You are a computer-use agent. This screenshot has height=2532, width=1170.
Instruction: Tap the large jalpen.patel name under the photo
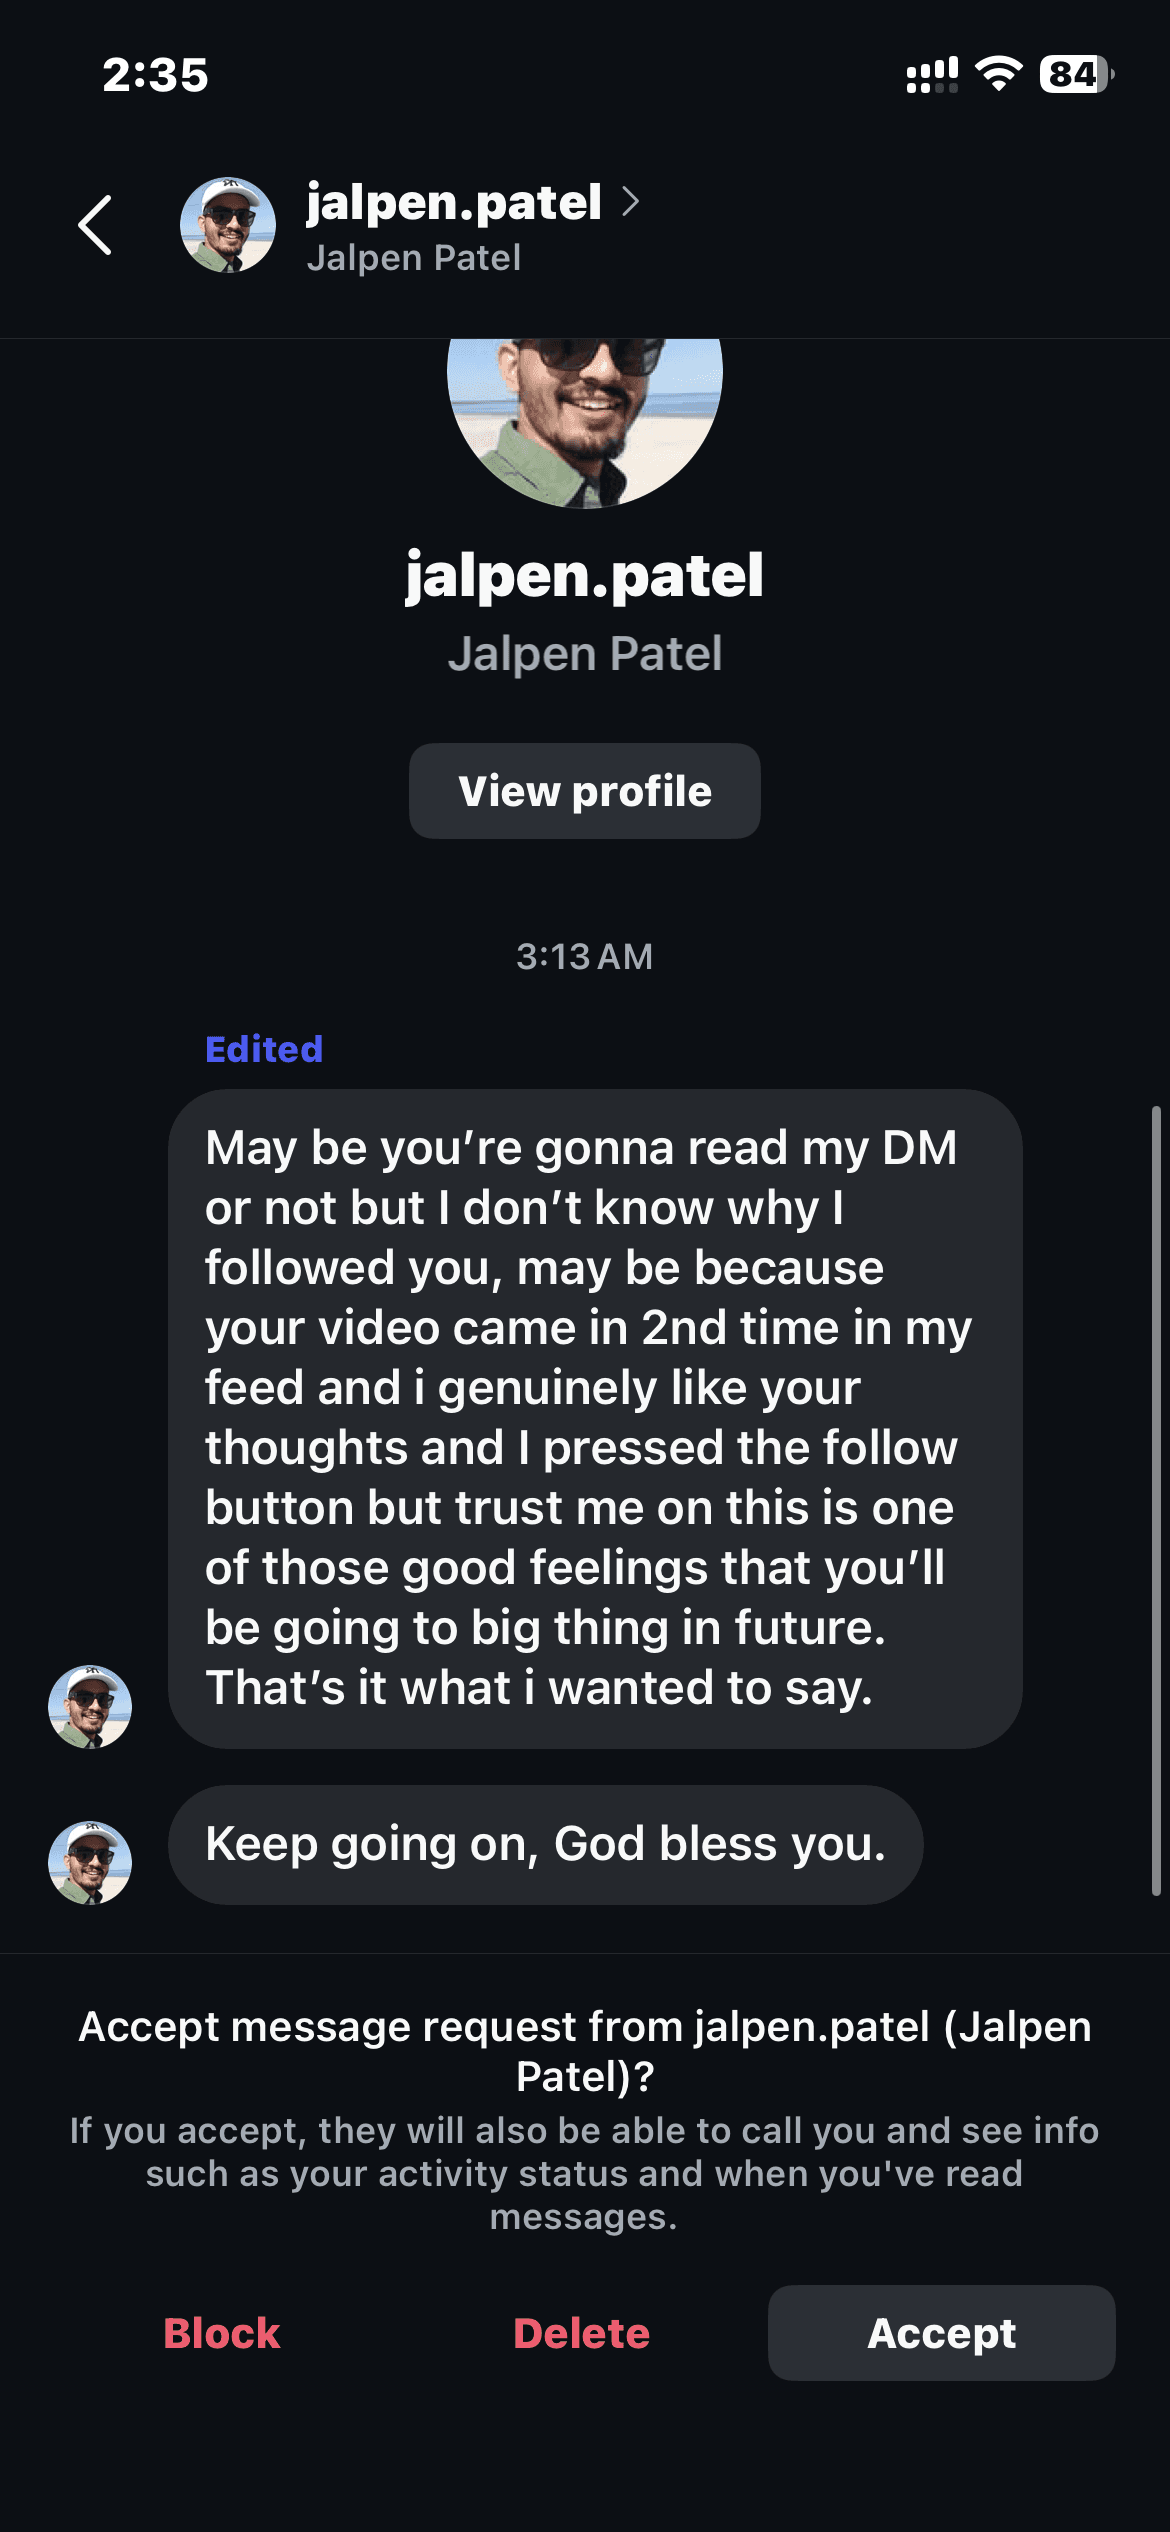click(584, 576)
